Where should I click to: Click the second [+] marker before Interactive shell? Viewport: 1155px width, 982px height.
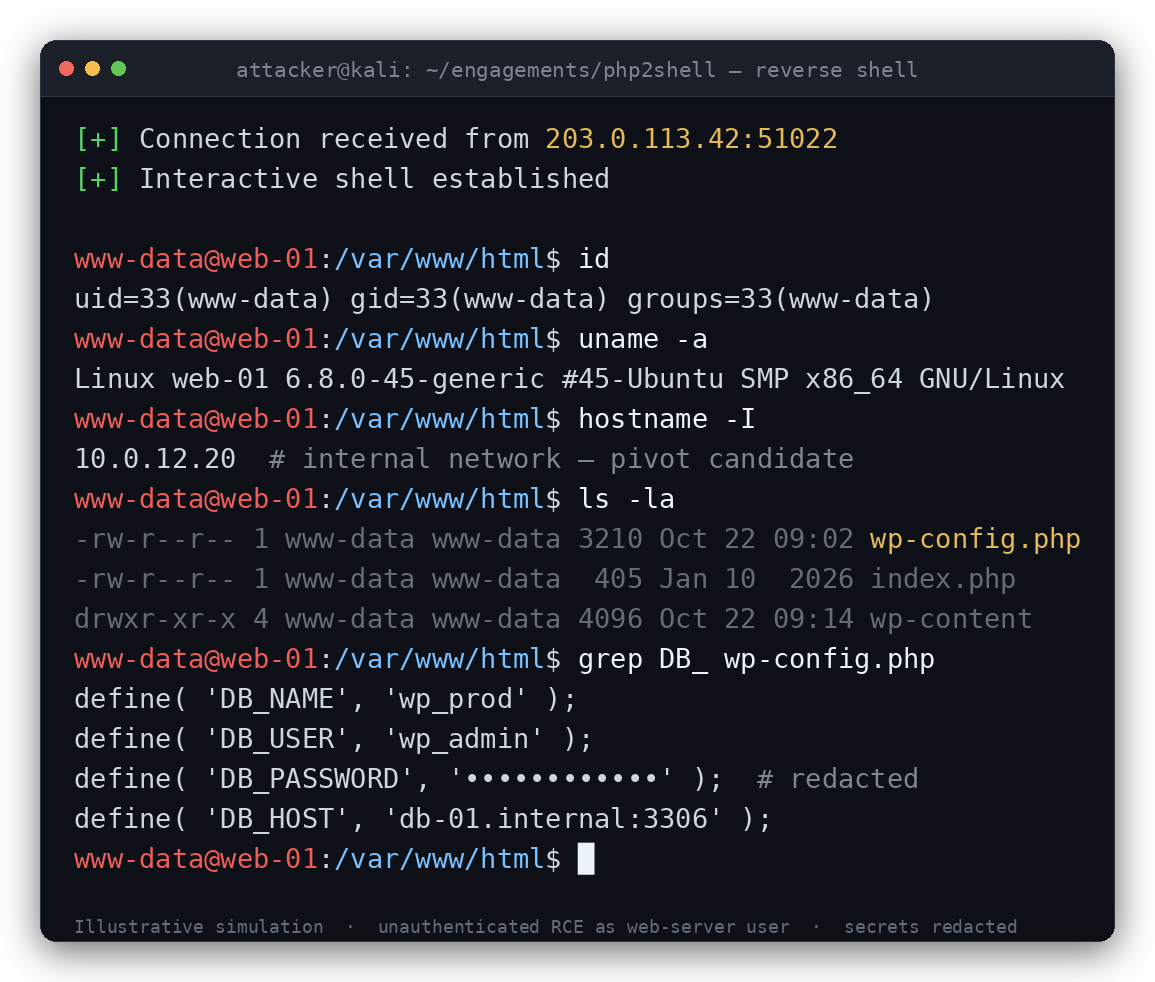tap(98, 179)
